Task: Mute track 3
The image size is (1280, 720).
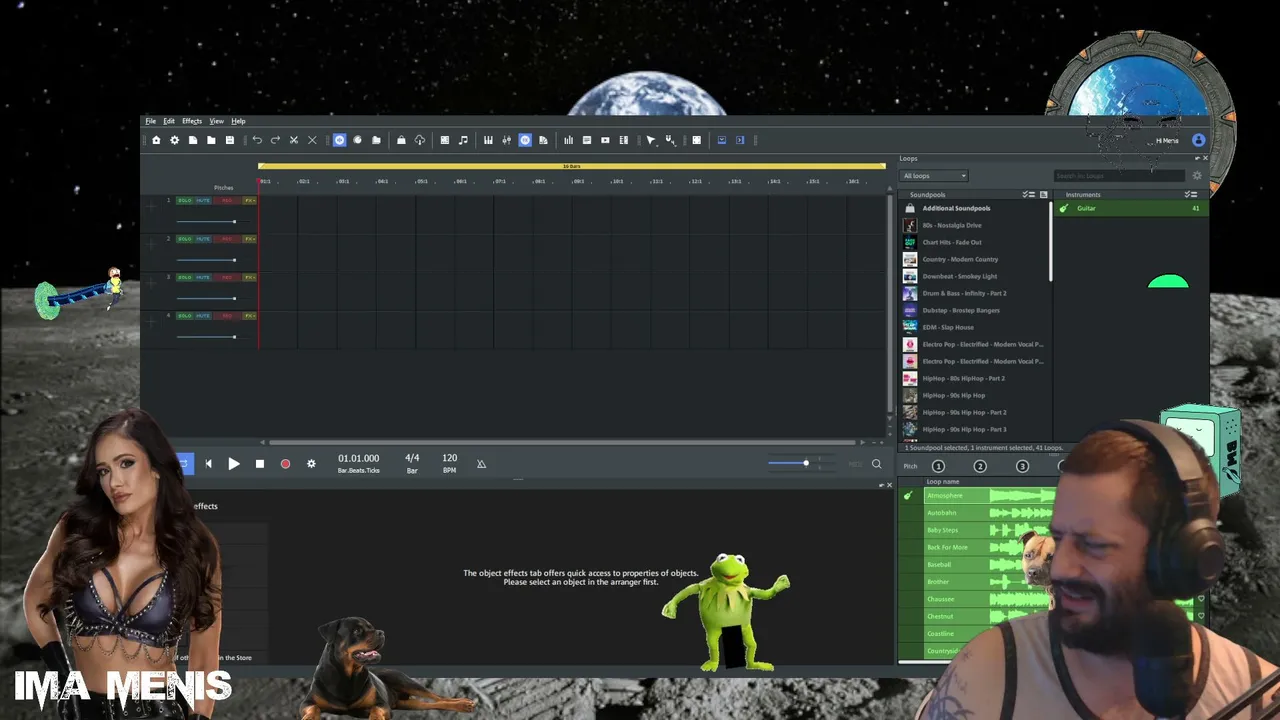Action: [203, 277]
